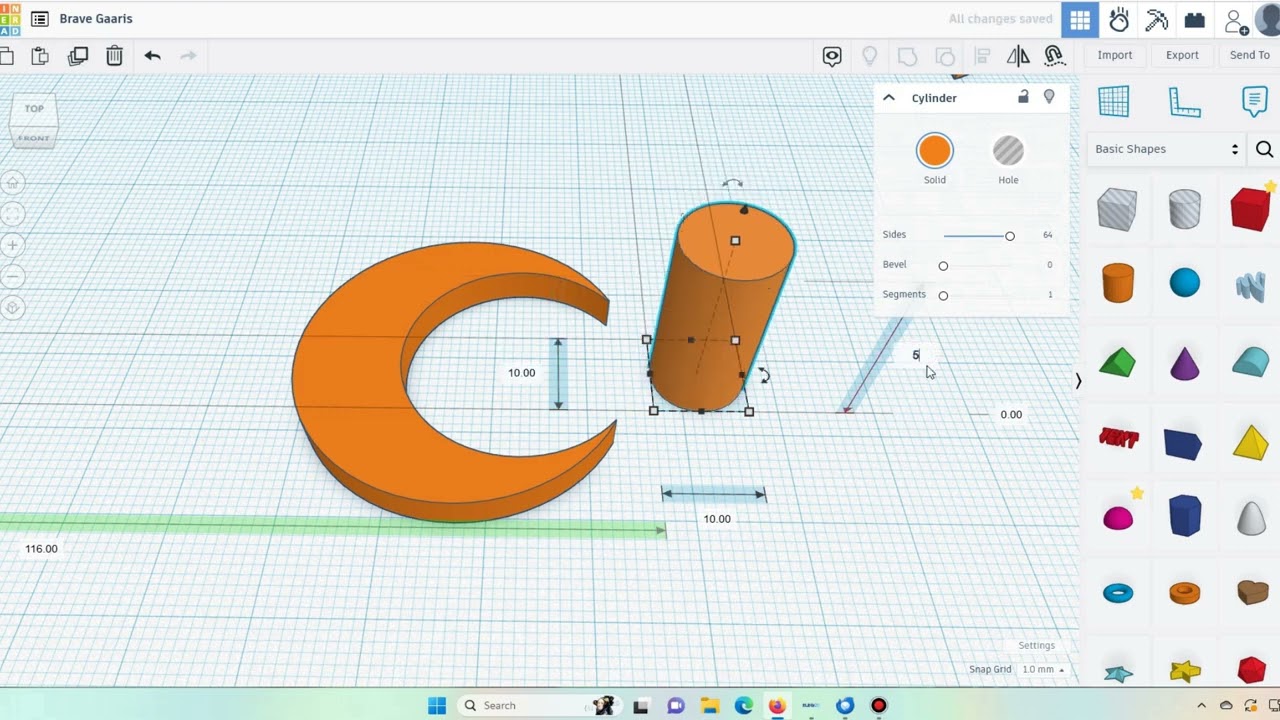Click the Paste clipboard icon
Screen dimensions: 1280x720
tap(40, 56)
